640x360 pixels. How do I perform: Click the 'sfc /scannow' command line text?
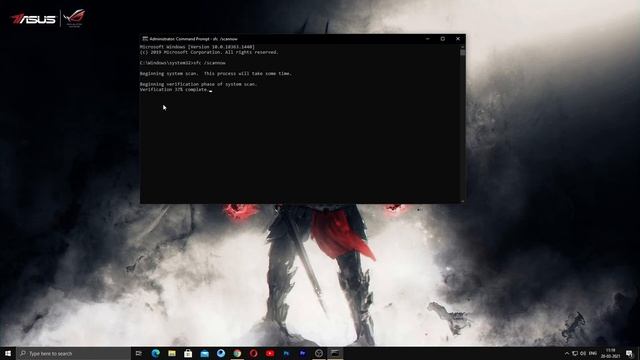point(210,63)
